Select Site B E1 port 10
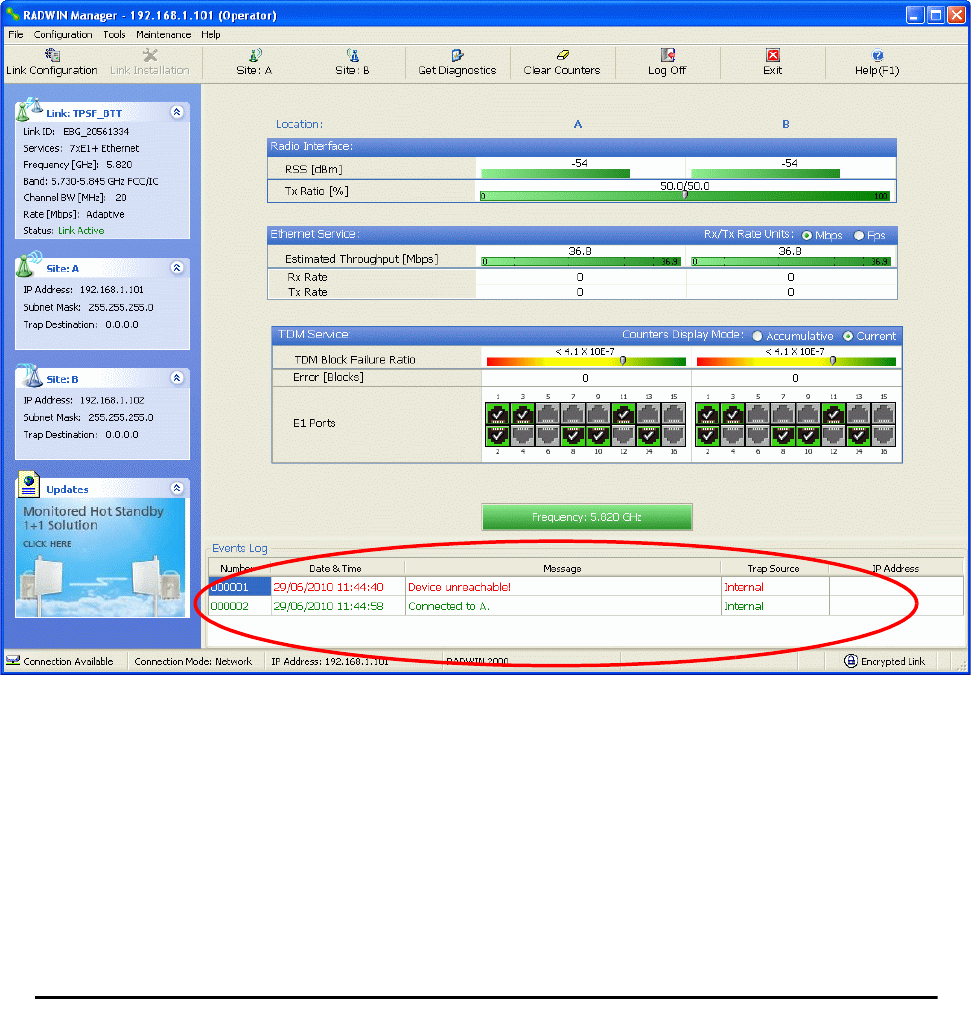The width and height of the screenshot is (971, 1015). (809, 436)
